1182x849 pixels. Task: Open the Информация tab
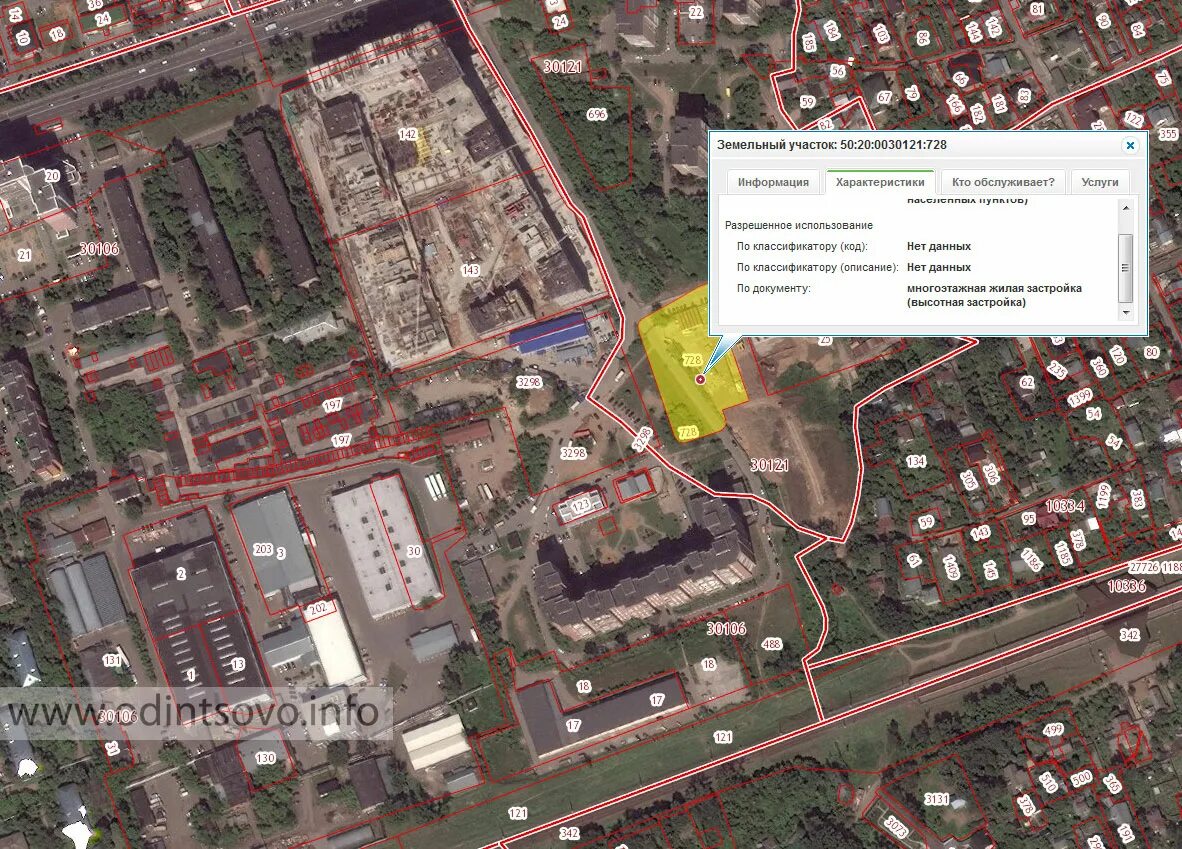(x=773, y=182)
